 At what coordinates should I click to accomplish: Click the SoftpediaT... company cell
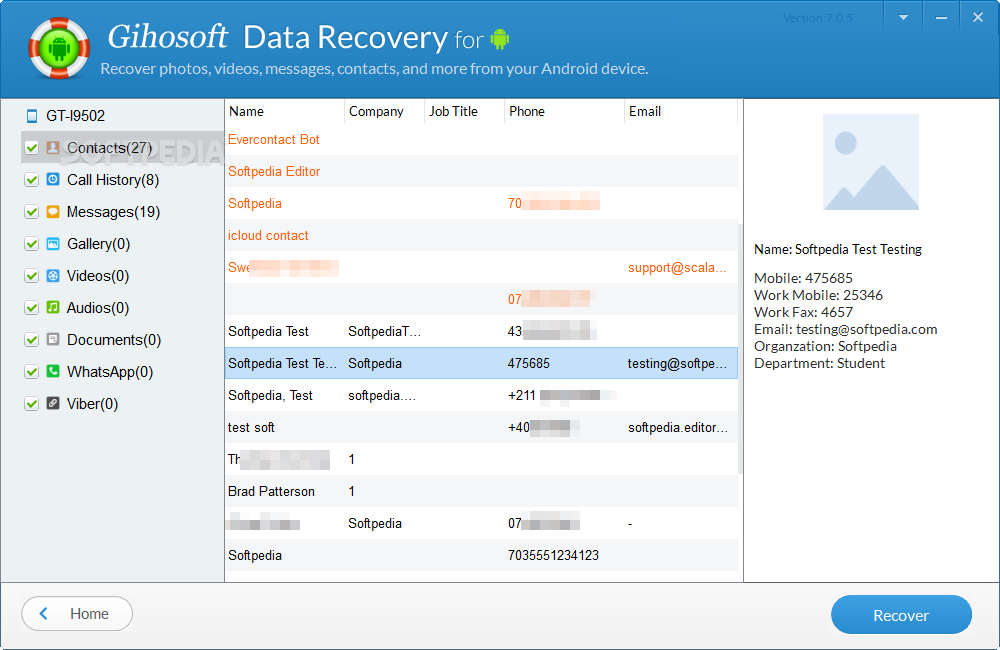point(385,332)
